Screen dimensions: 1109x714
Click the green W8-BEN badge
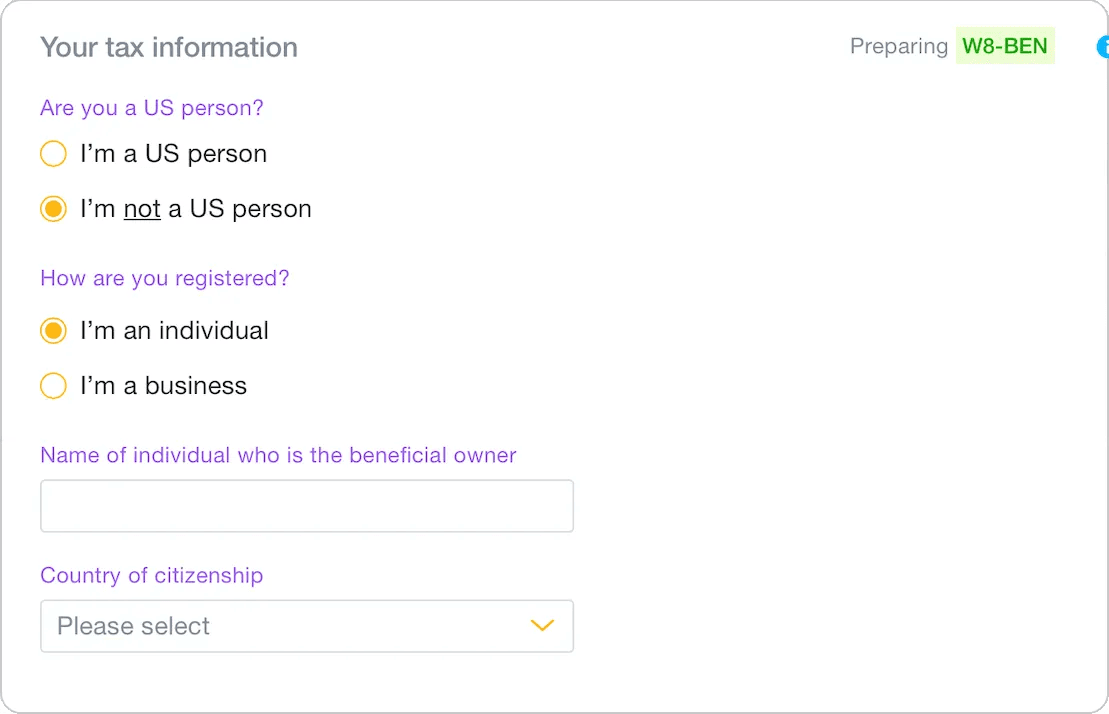click(1005, 45)
